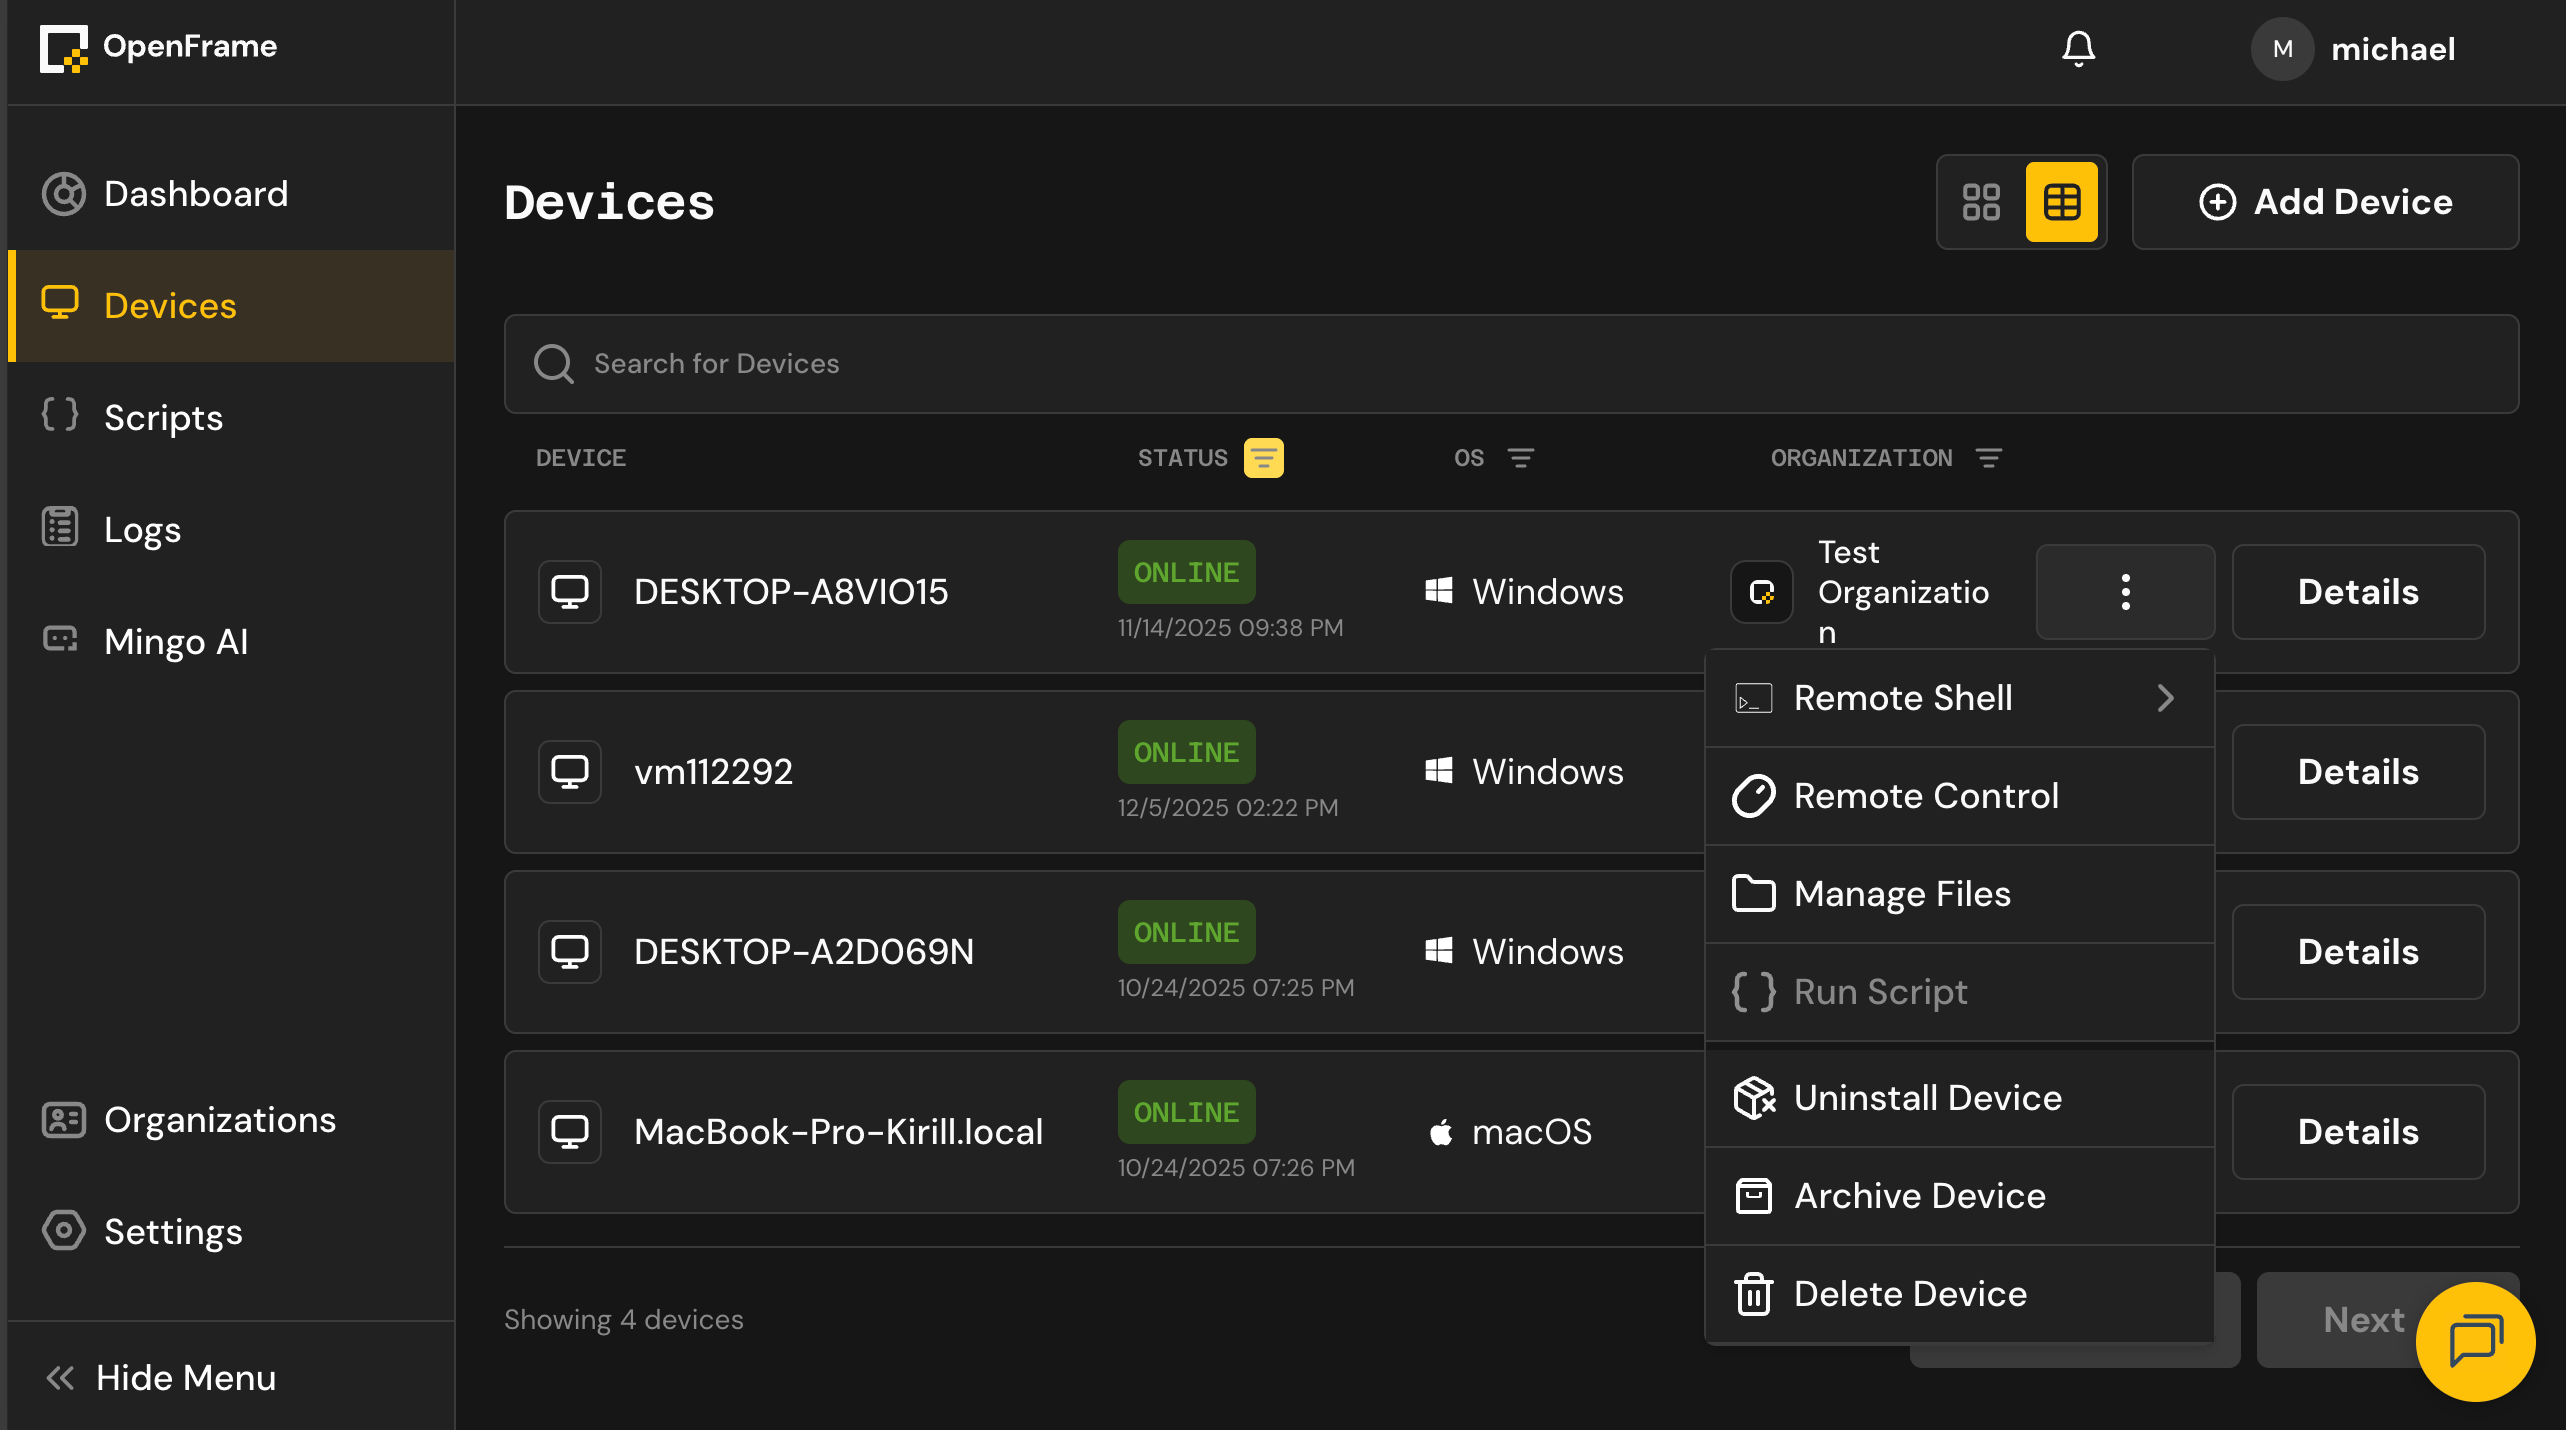Choose Manage Files from context menu

point(1959,894)
